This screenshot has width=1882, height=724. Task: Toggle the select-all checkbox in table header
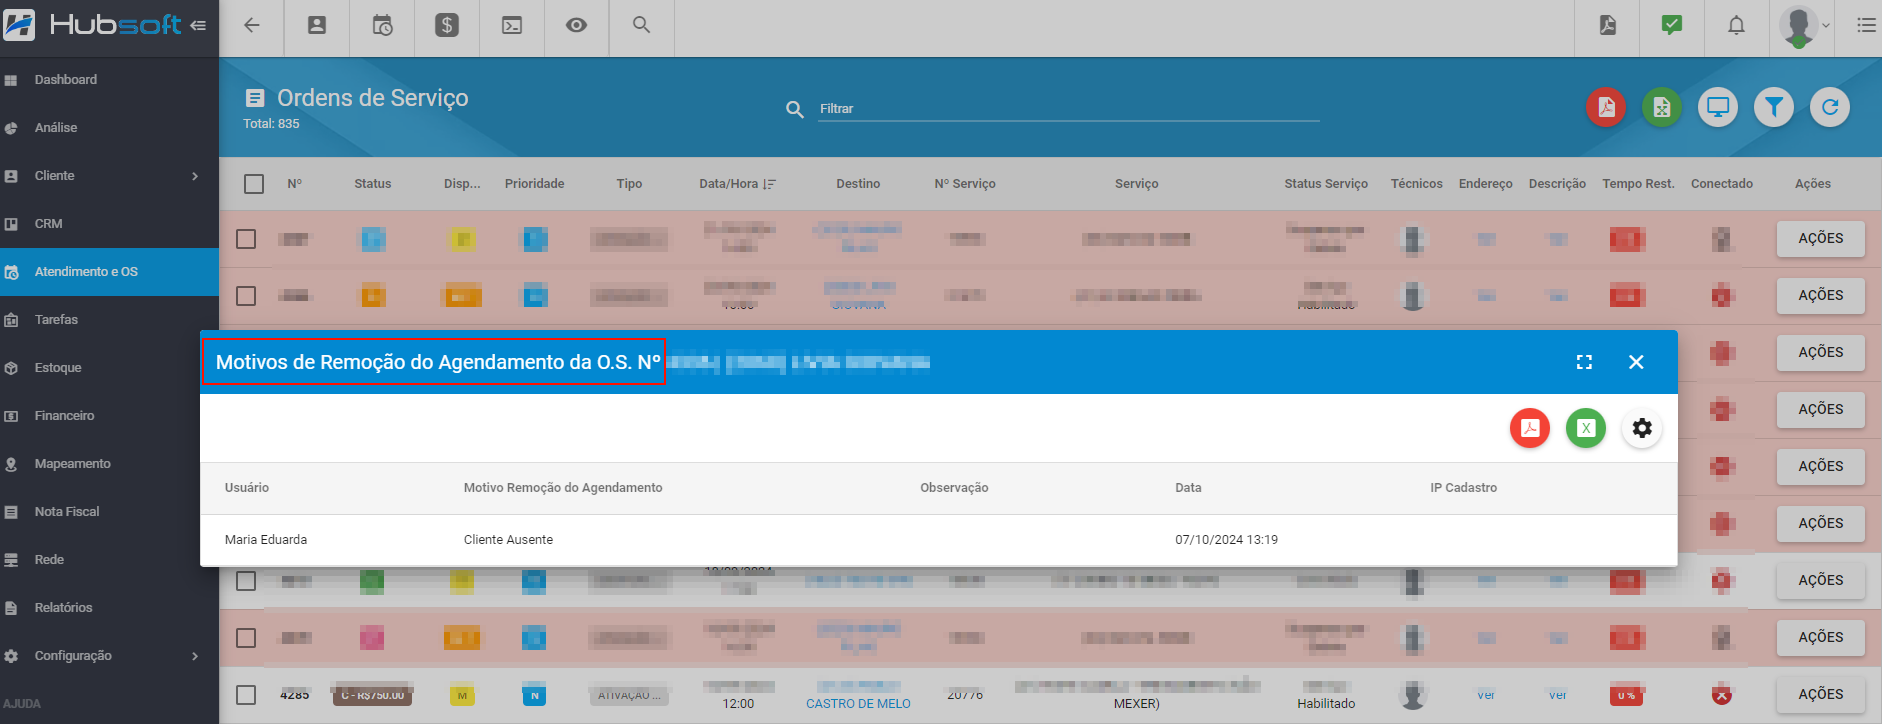coord(254,184)
